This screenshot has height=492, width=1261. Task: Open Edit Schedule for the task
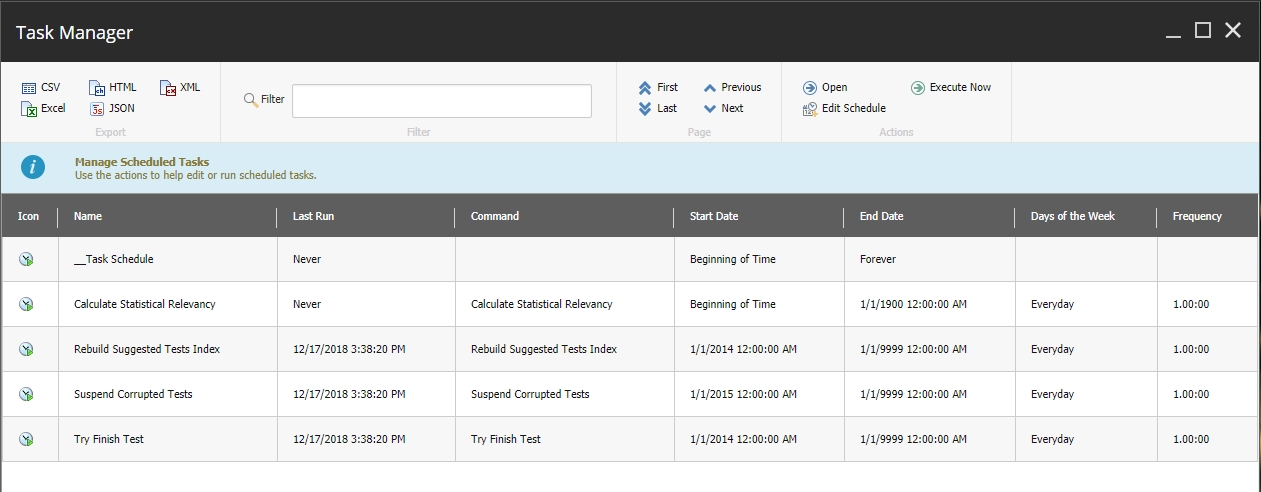point(844,108)
